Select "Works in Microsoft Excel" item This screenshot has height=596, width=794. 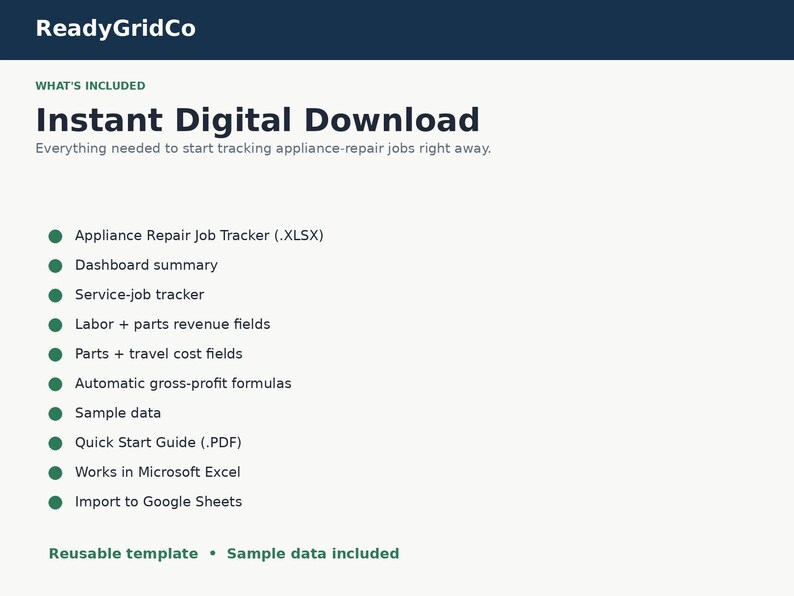click(x=157, y=472)
